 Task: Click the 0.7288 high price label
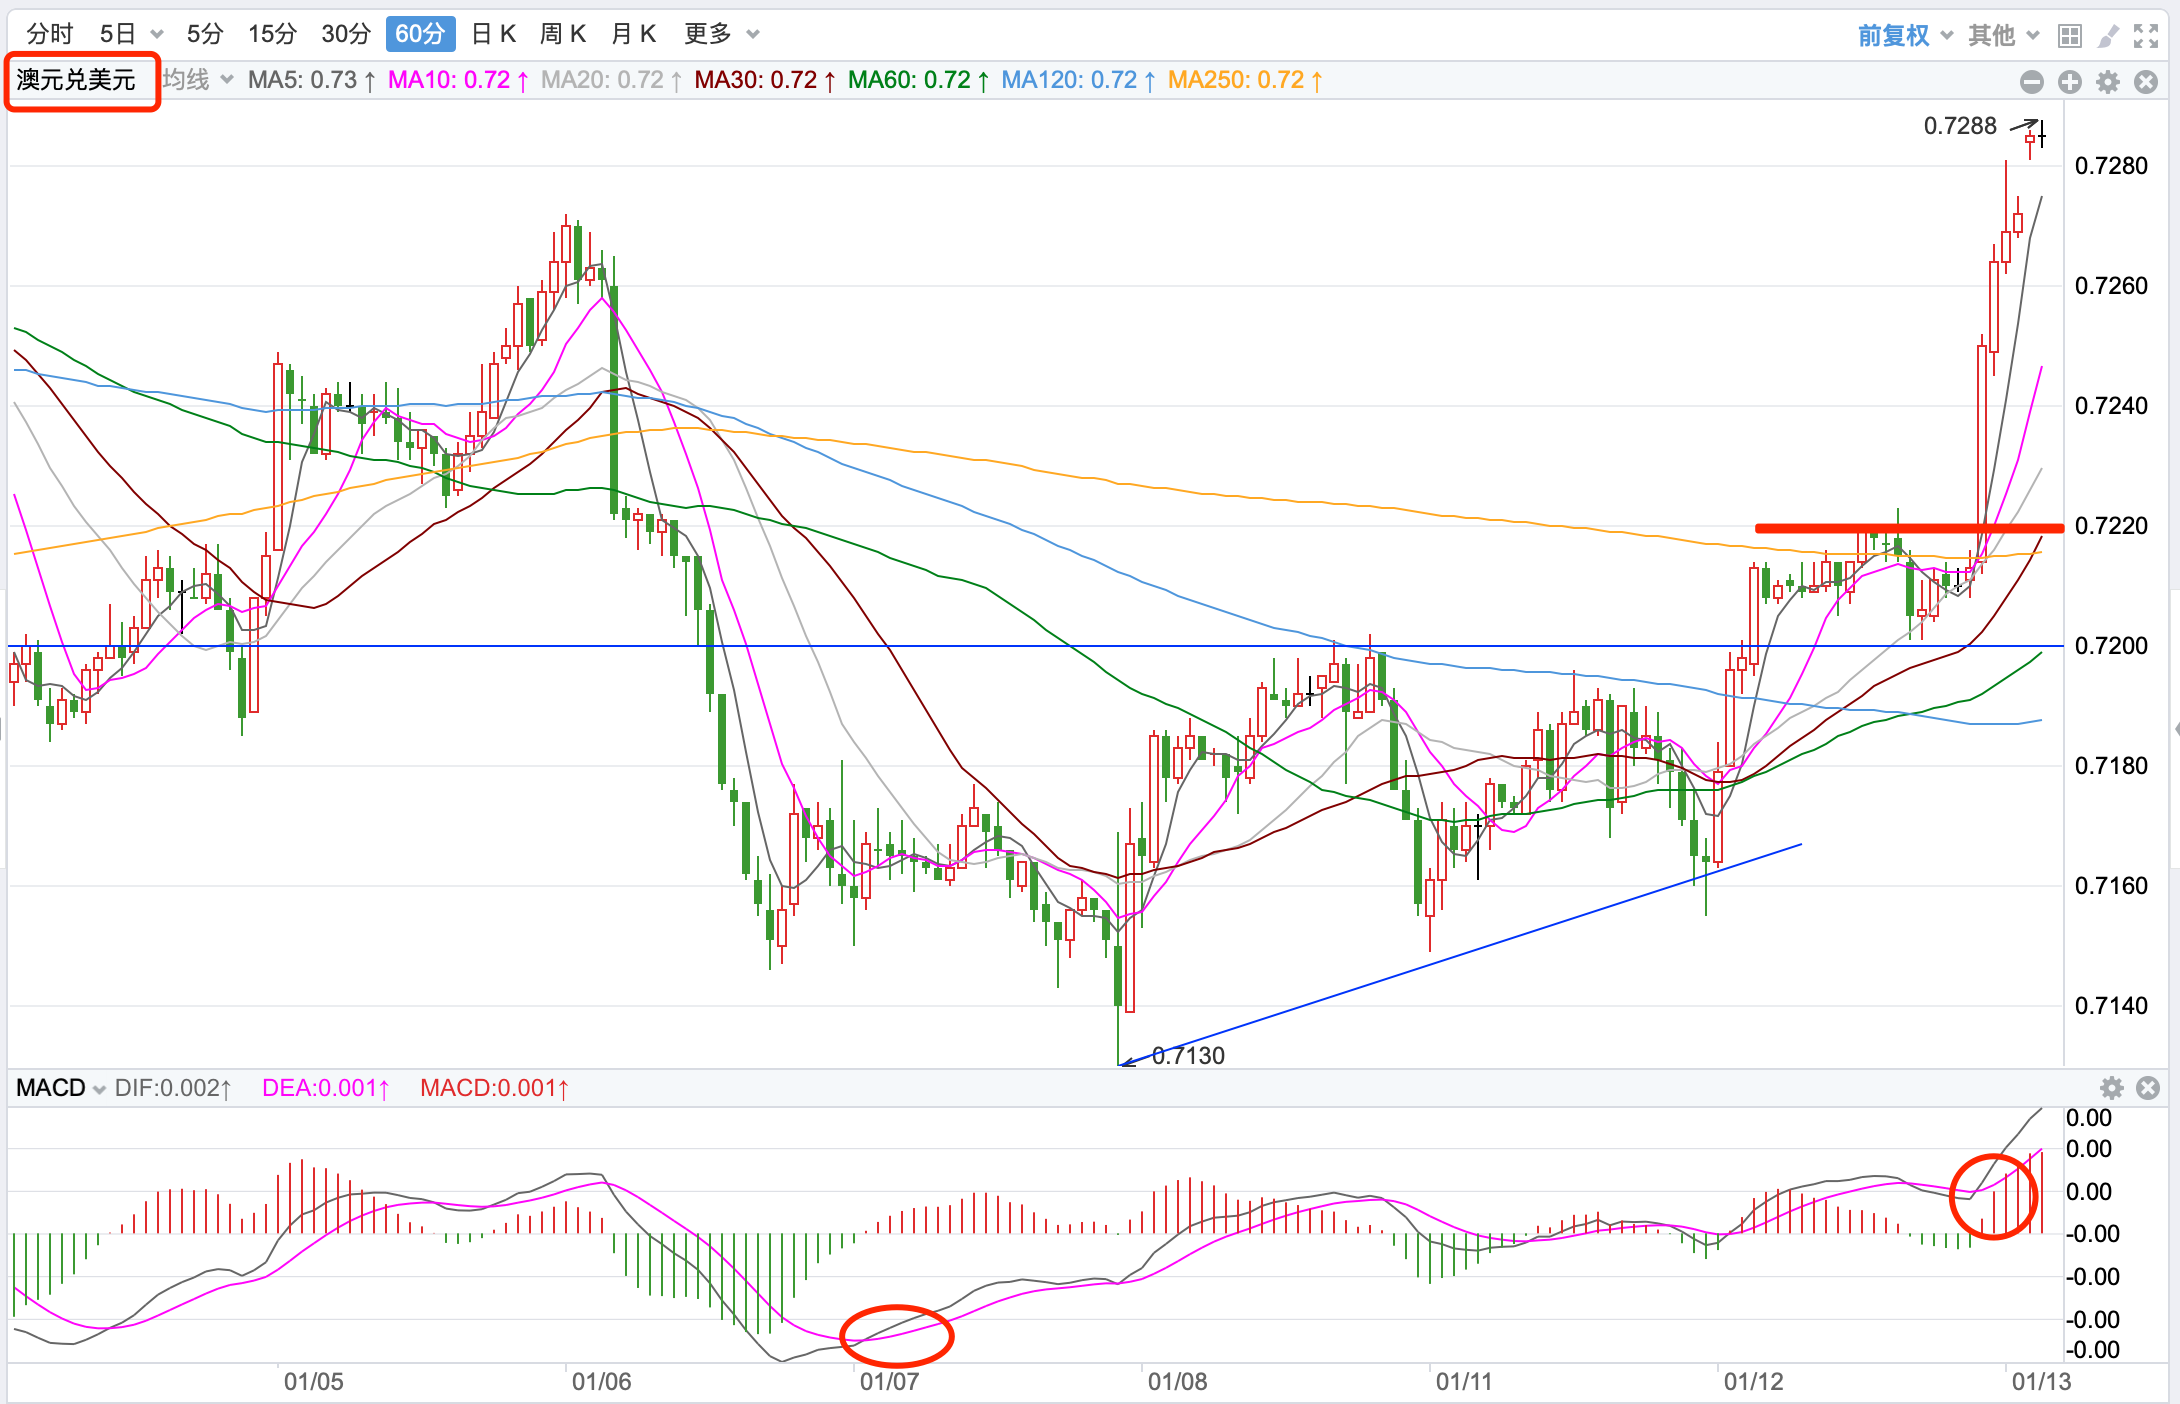point(1960,126)
